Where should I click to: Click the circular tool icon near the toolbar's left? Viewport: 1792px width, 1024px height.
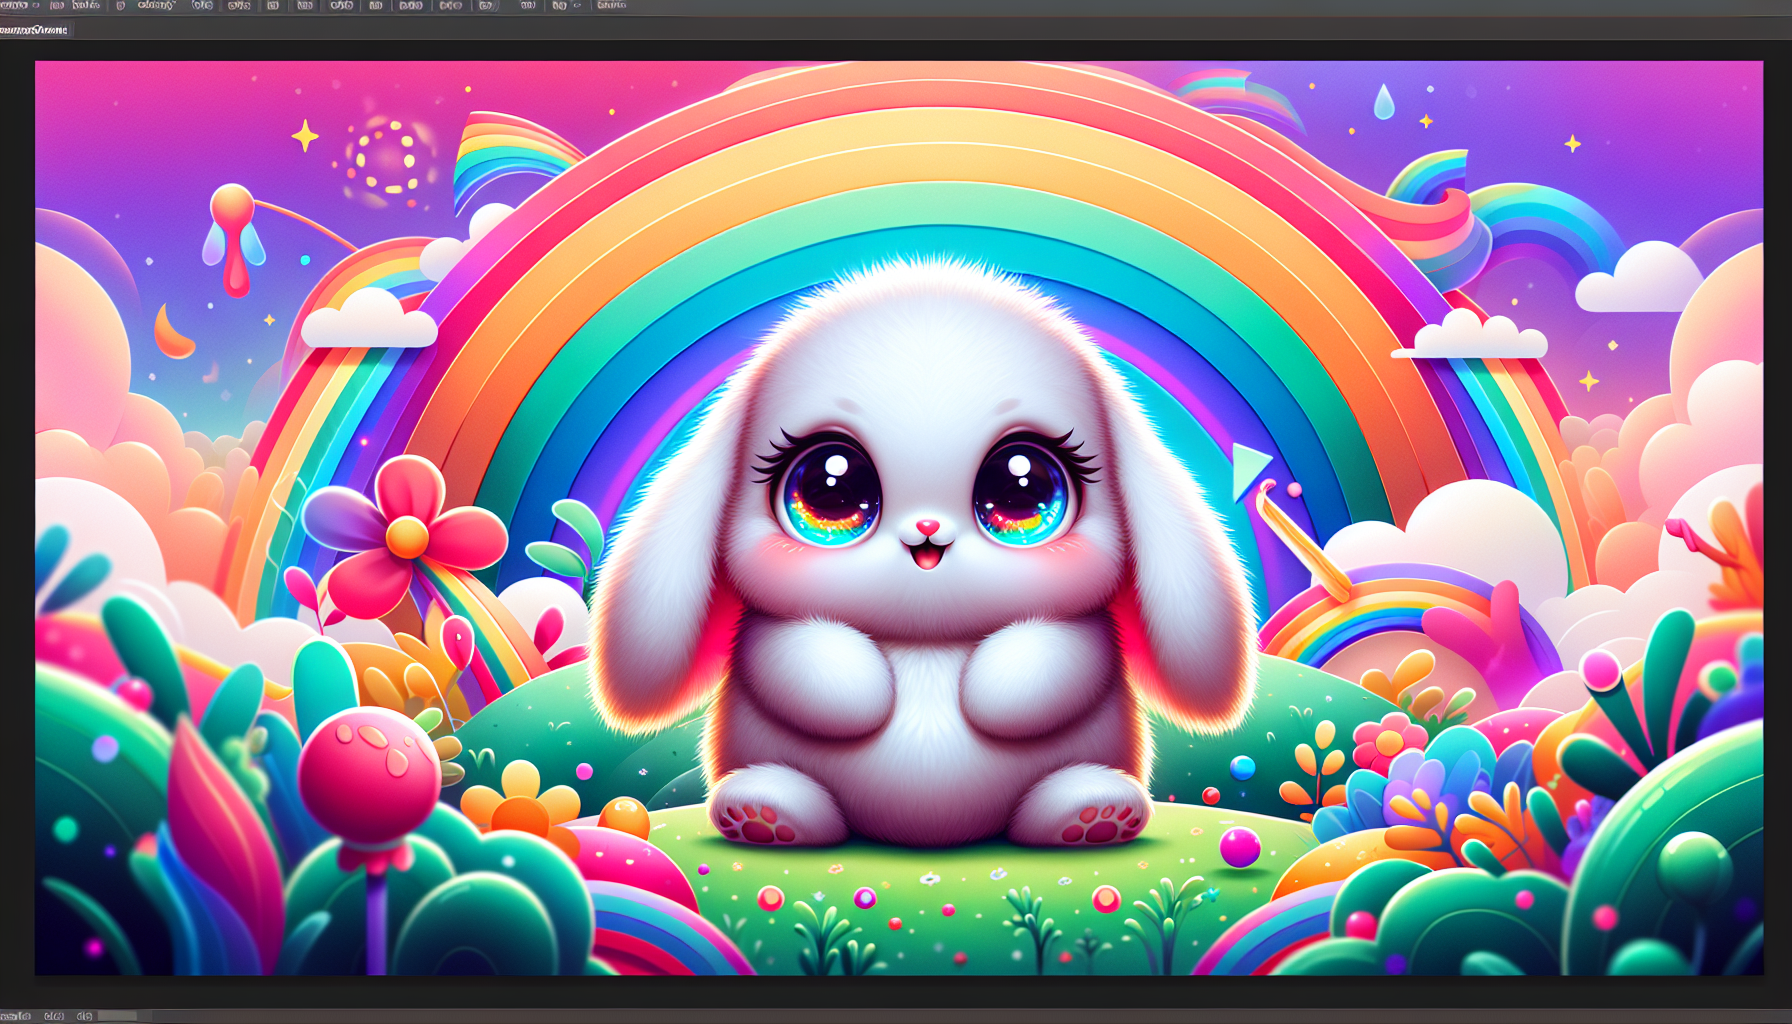click(x=120, y=6)
